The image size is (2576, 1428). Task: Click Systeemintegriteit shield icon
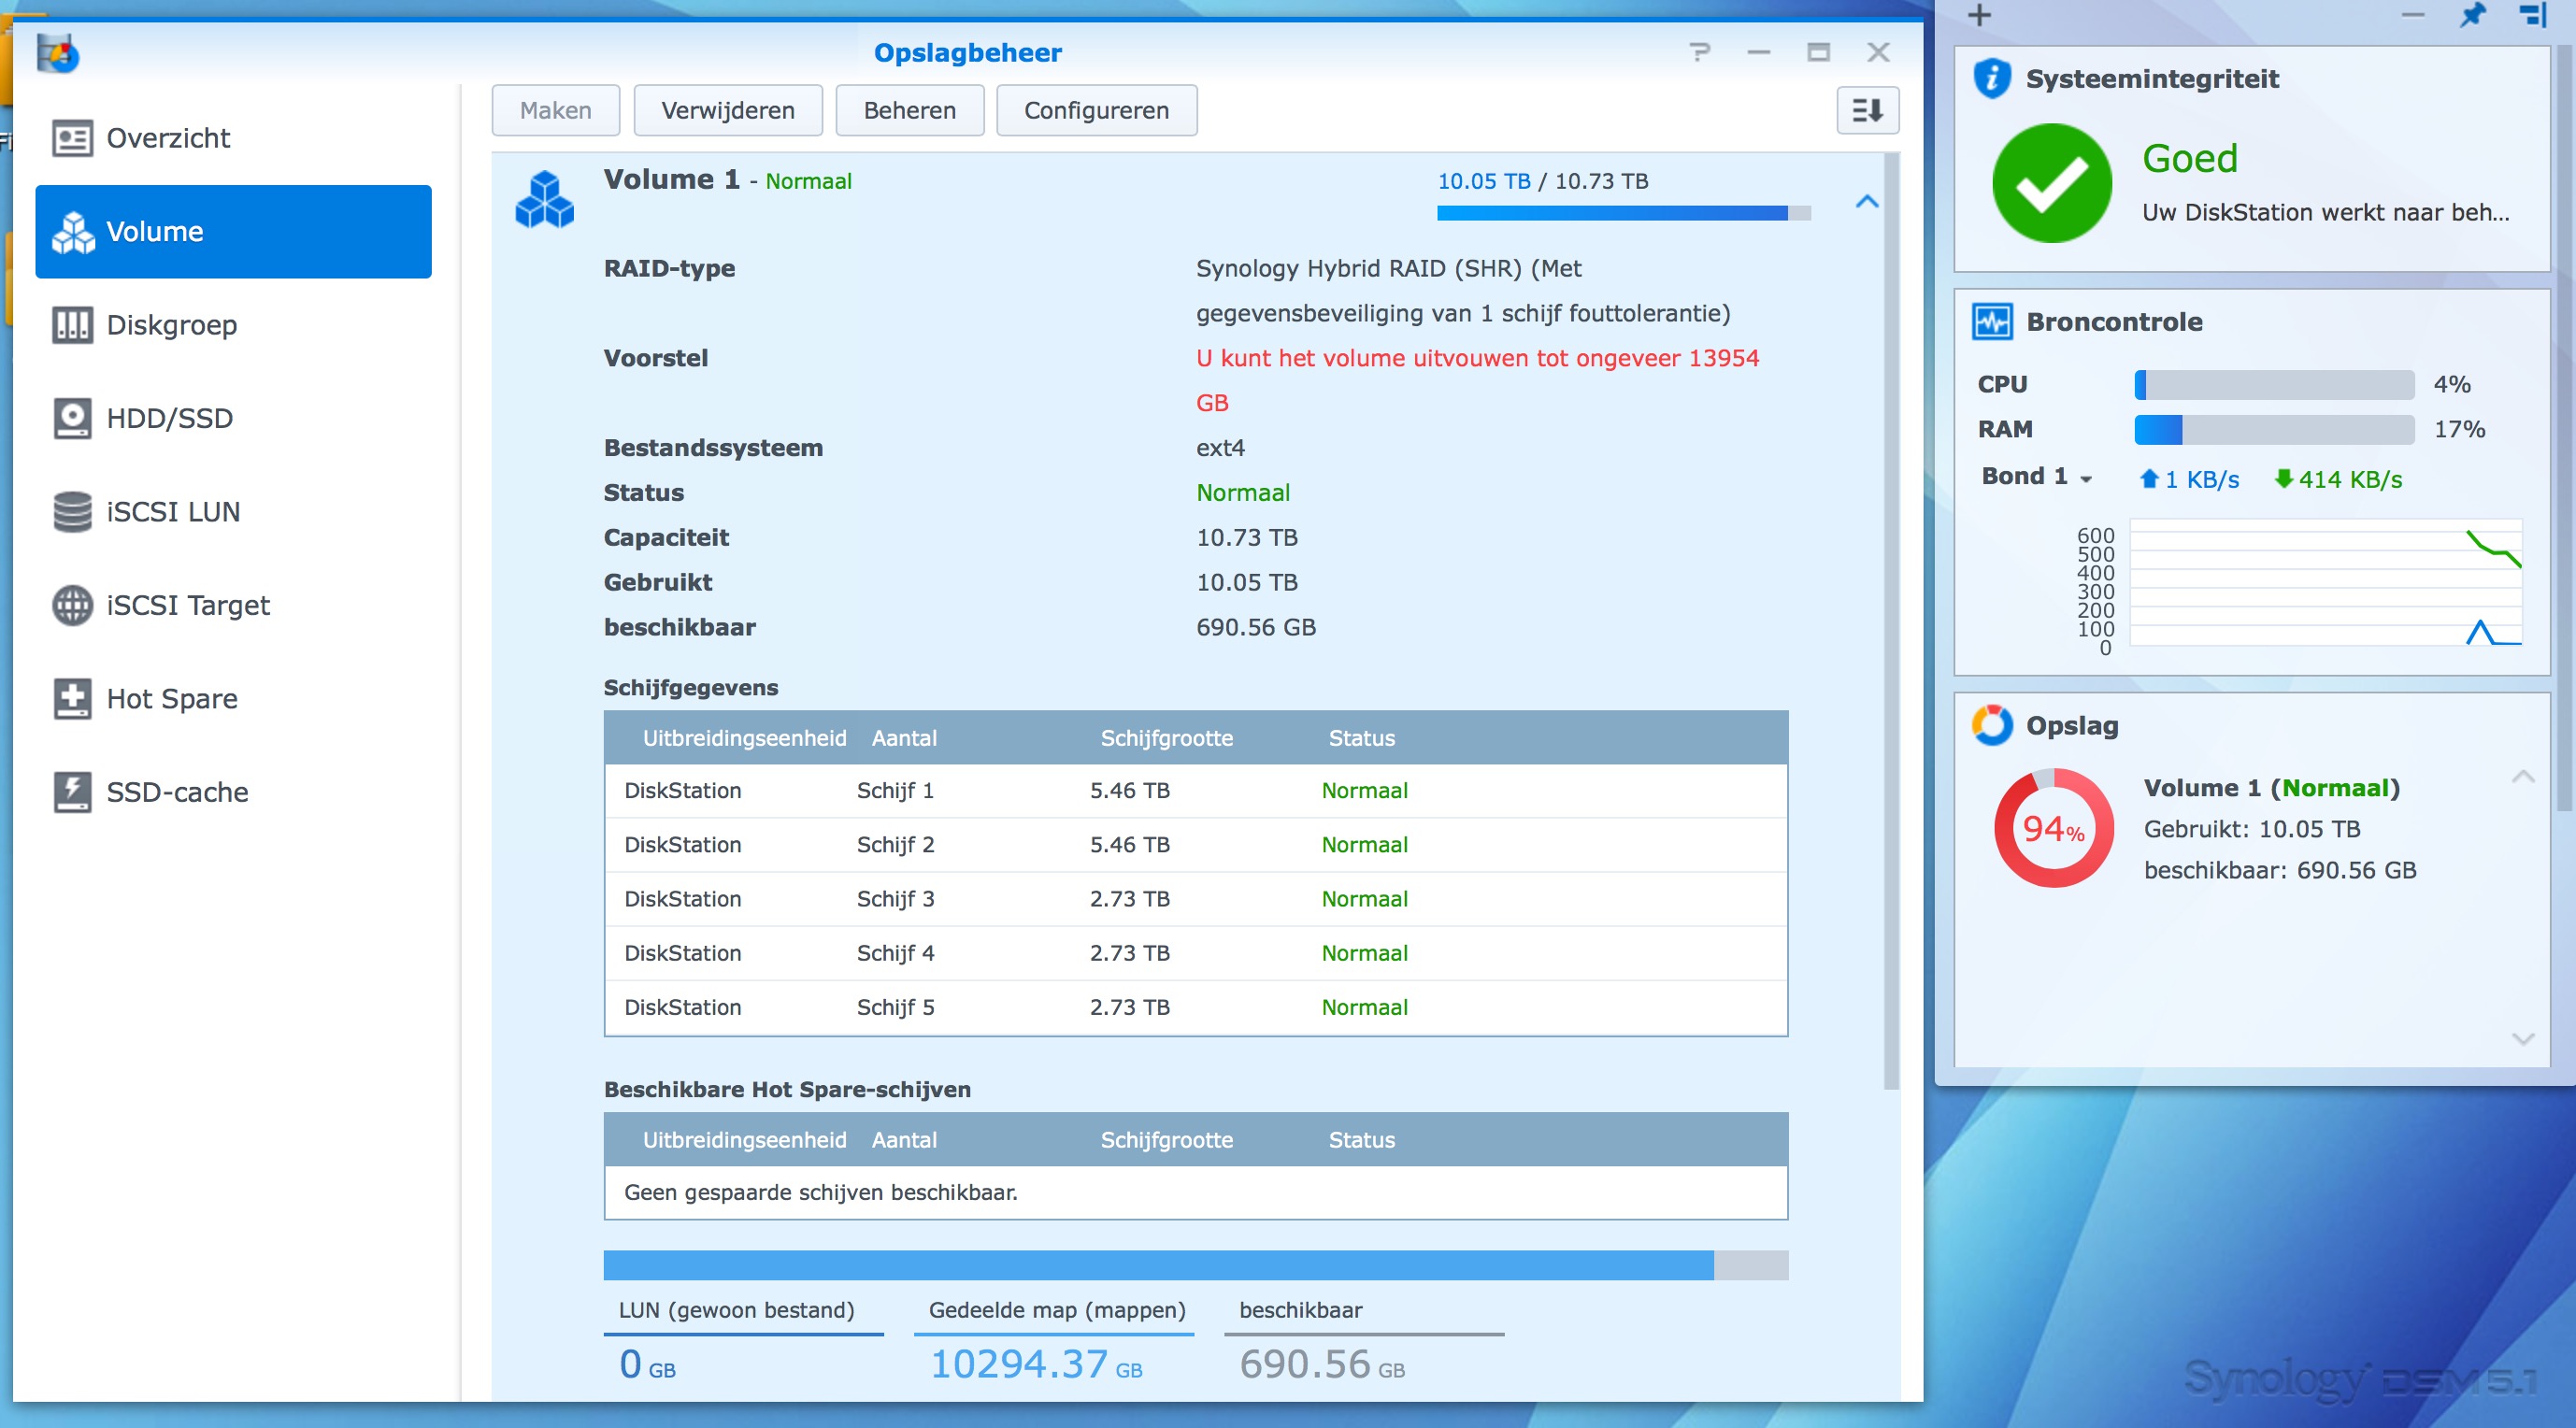[x=1991, y=78]
